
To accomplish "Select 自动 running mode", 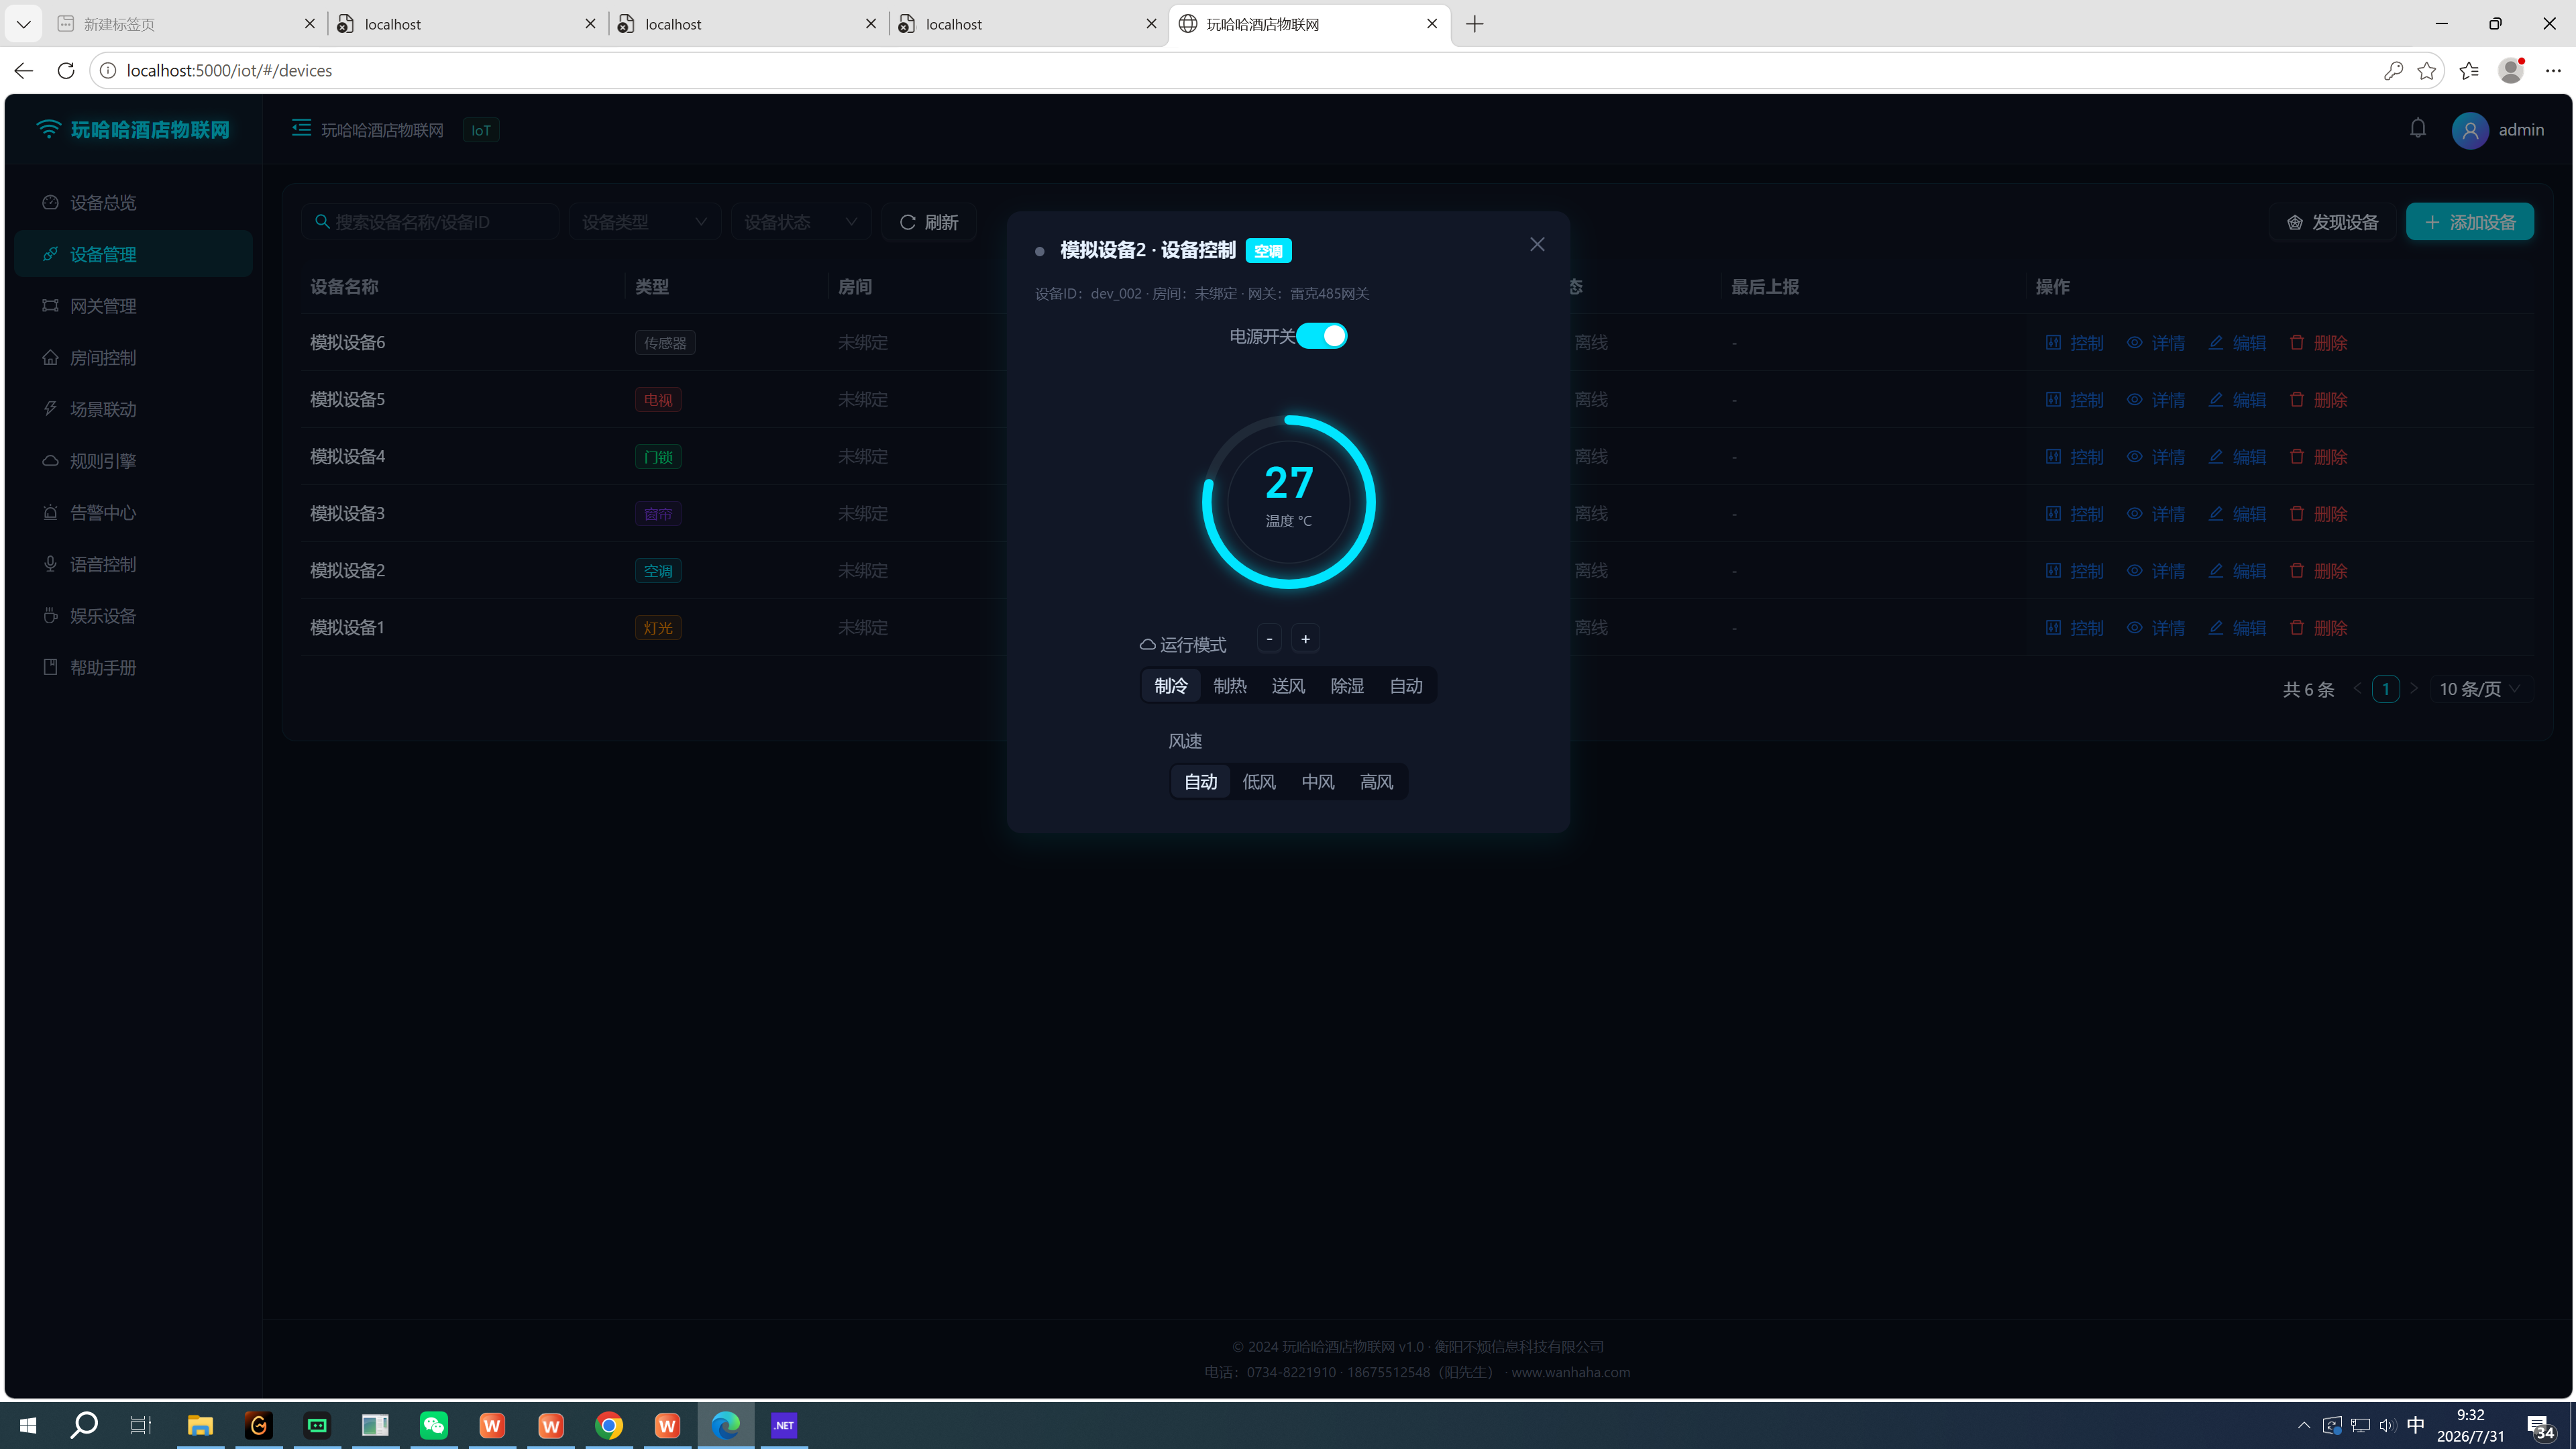I will (1406, 686).
